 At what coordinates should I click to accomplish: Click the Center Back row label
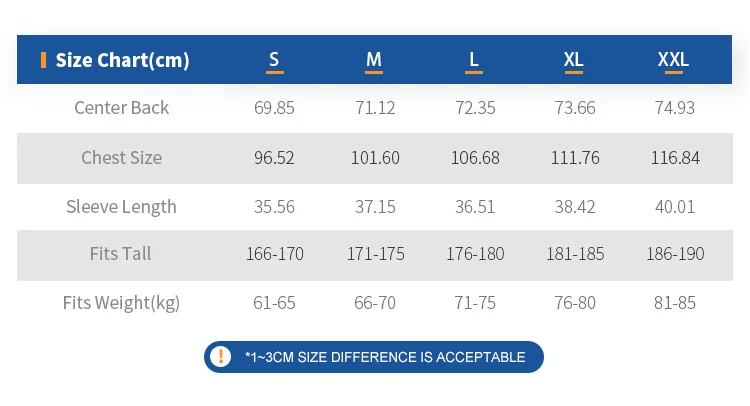(122, 108)
